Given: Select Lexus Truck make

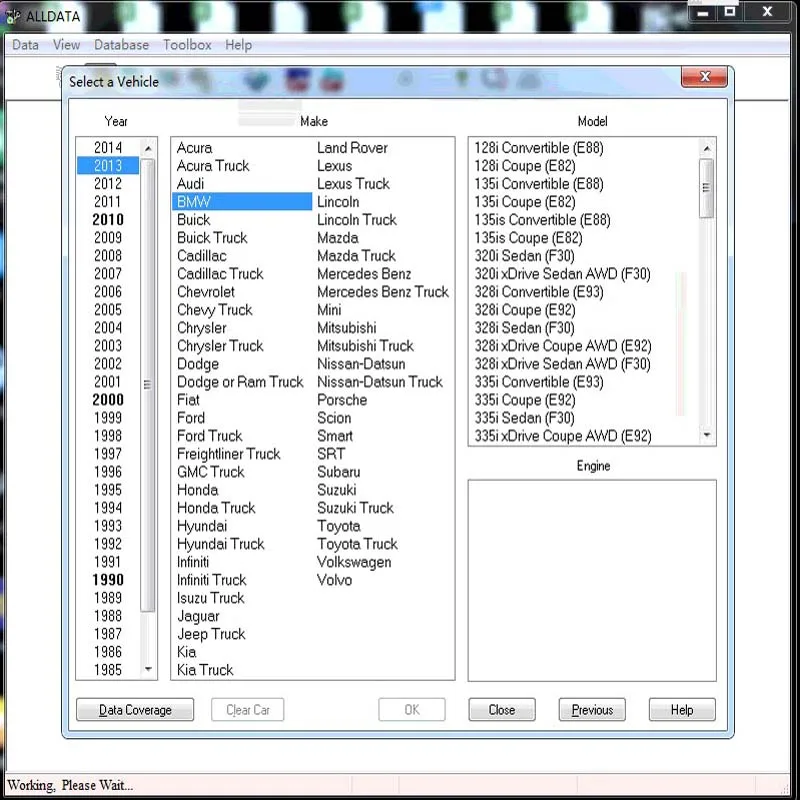Looking at the screenshot, I should click(353, 184).
